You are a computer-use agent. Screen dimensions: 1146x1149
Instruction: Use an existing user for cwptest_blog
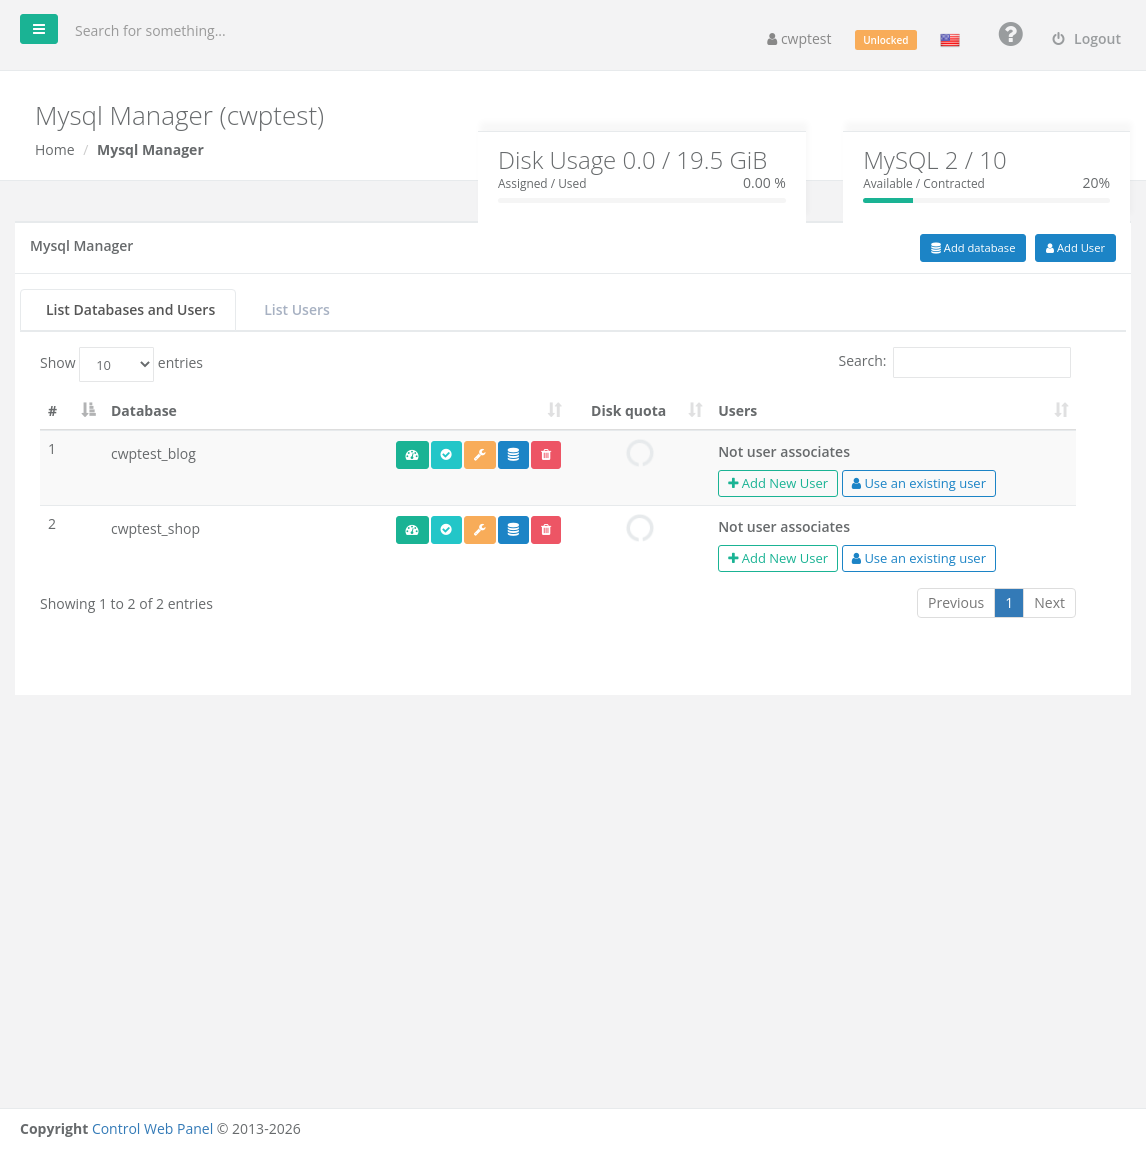click(x=919, y=484)
